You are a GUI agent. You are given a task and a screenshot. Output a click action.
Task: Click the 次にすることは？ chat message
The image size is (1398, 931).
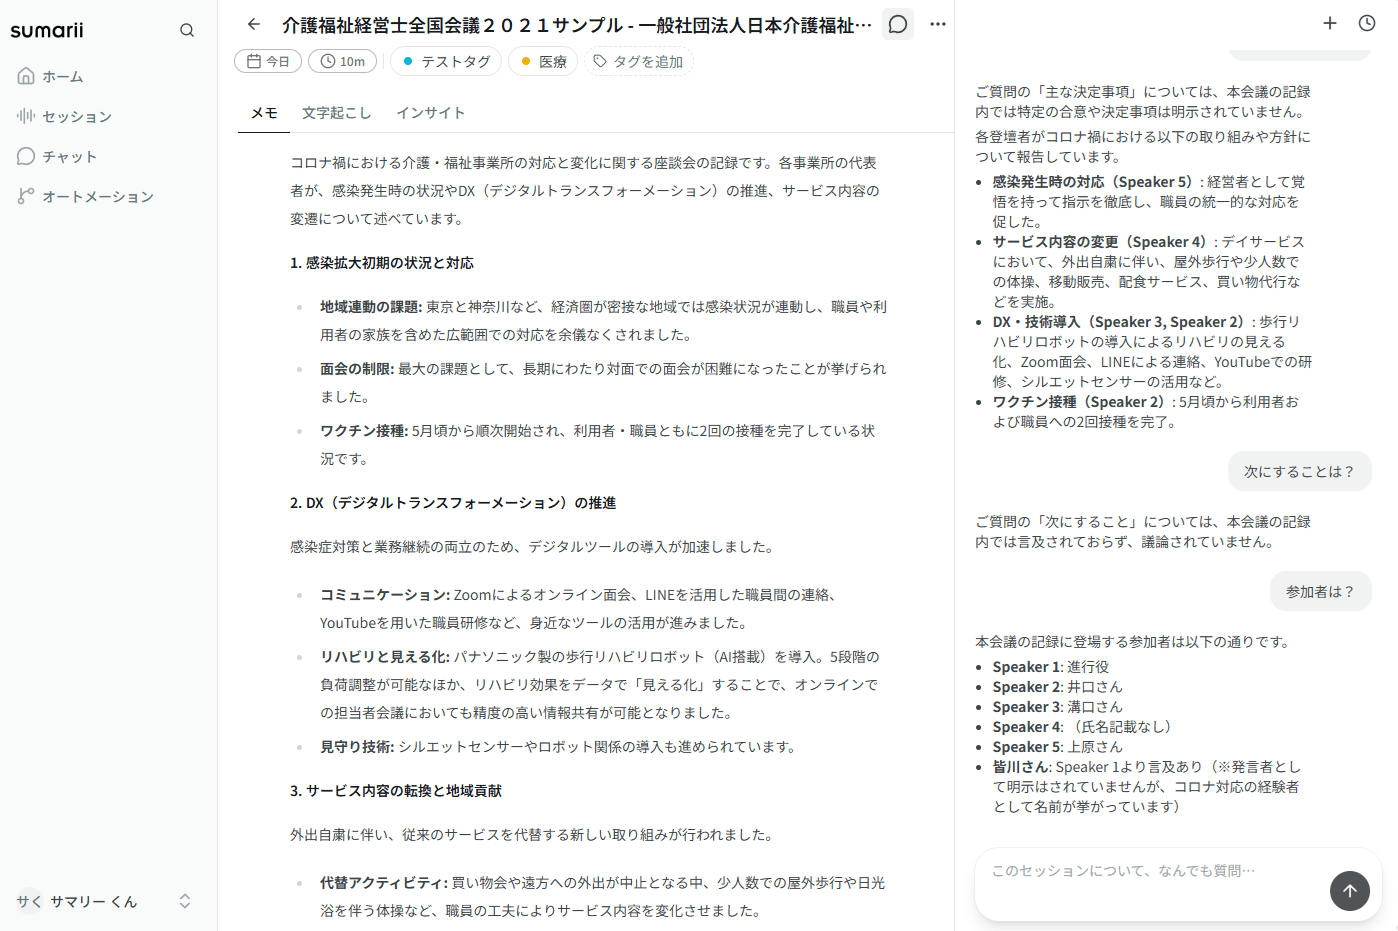click(x=1299, y=471)
